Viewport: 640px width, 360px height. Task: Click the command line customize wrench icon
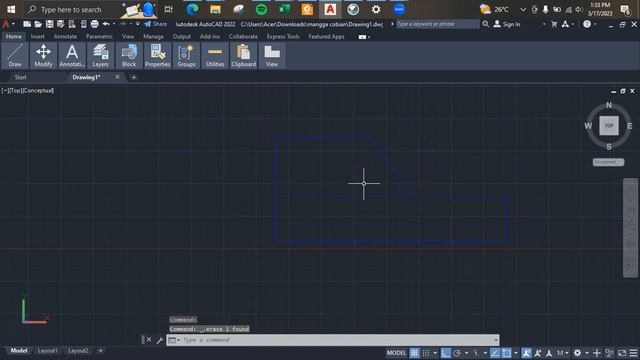pyautogui.click(x=160, y=340)
